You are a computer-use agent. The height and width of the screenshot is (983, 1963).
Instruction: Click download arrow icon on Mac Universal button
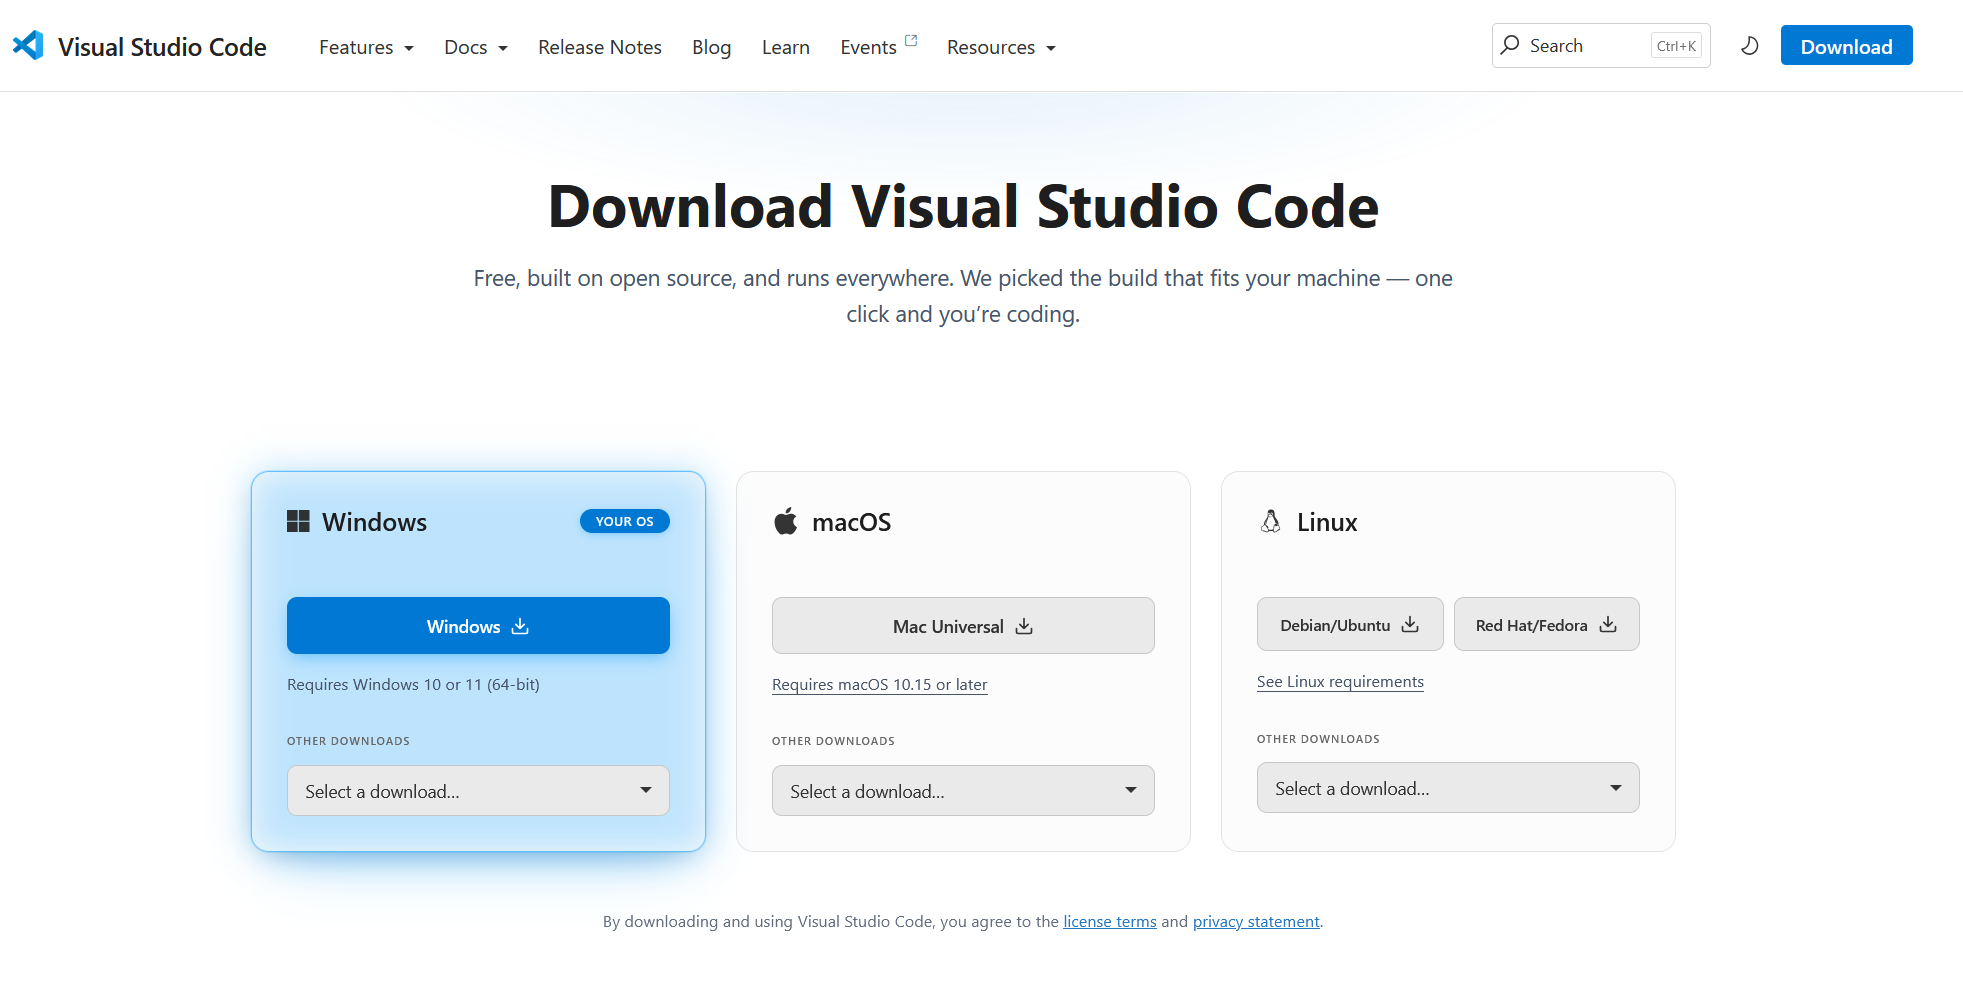[x=1024, y=626]
